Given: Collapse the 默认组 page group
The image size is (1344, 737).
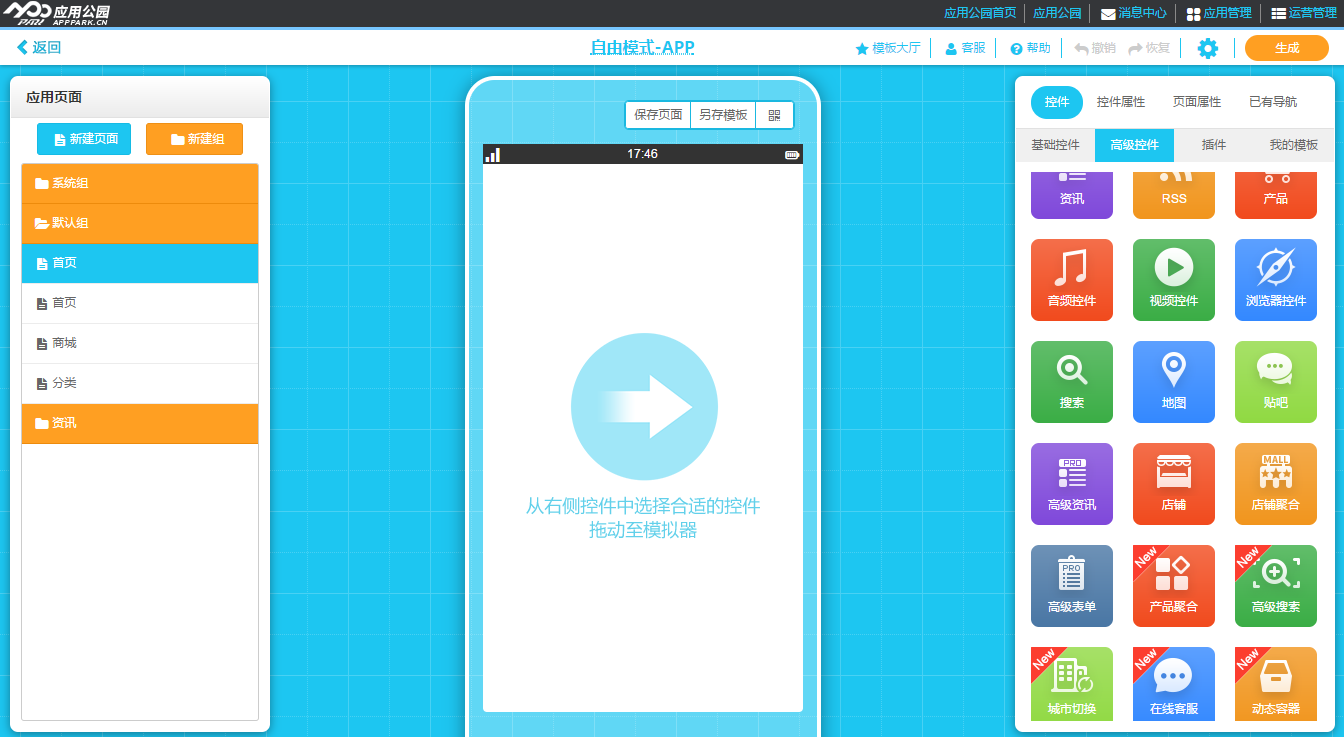Looking at the screenshot, I should coord(139,223).
